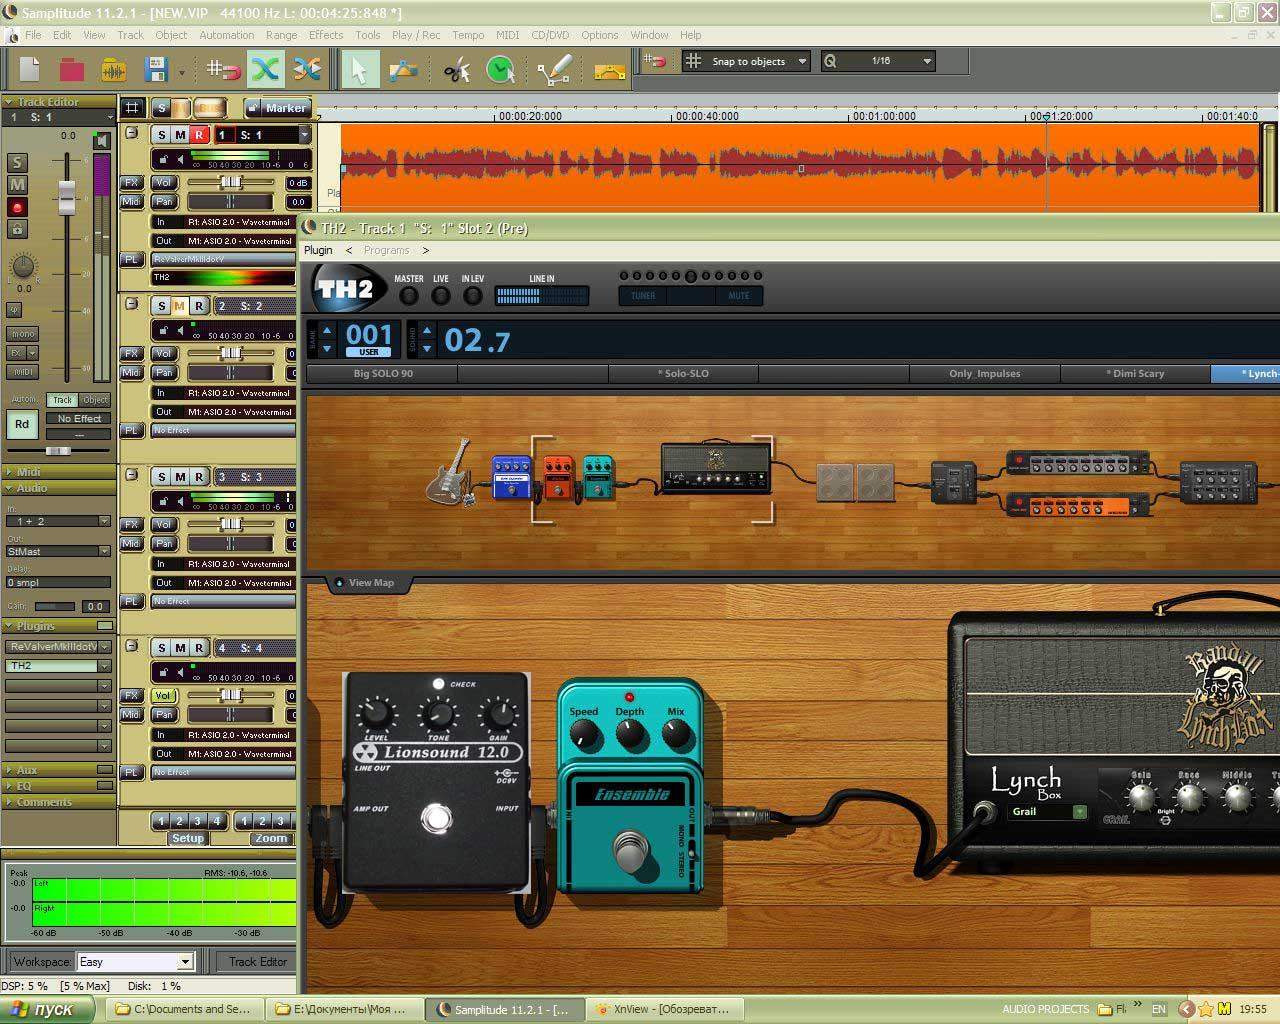Click the Tuner button in TH2
This screenshot has height=1024, width=1280.
click(x=643, y=296)
